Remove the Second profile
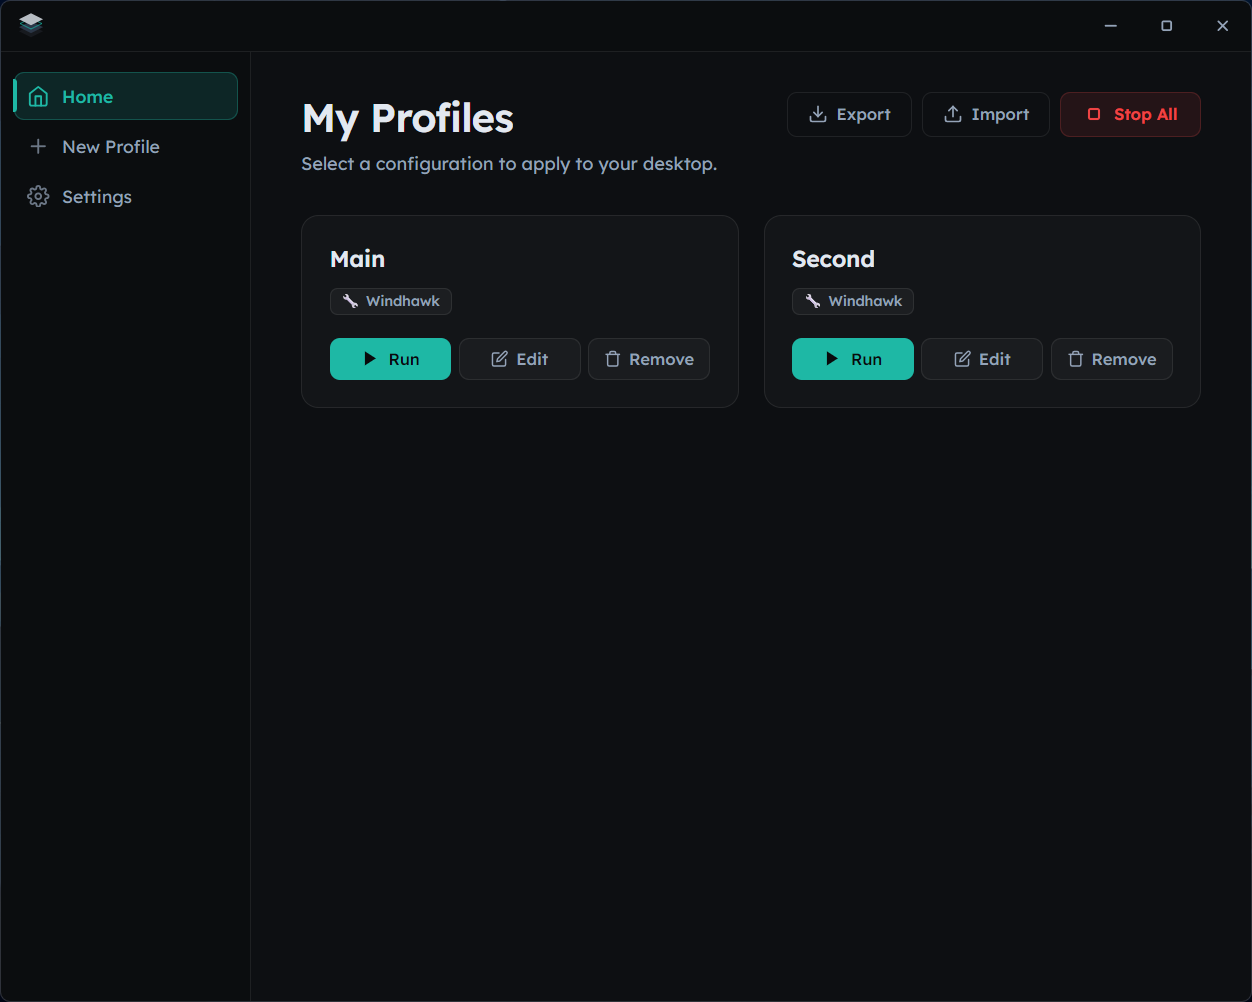The width and height of the screenshot is (1252, 1002). (x=1112, y=359)
